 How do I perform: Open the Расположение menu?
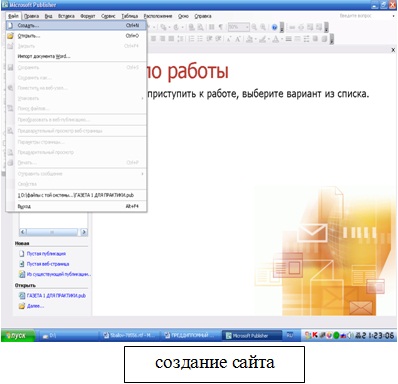tap(158, 16)
